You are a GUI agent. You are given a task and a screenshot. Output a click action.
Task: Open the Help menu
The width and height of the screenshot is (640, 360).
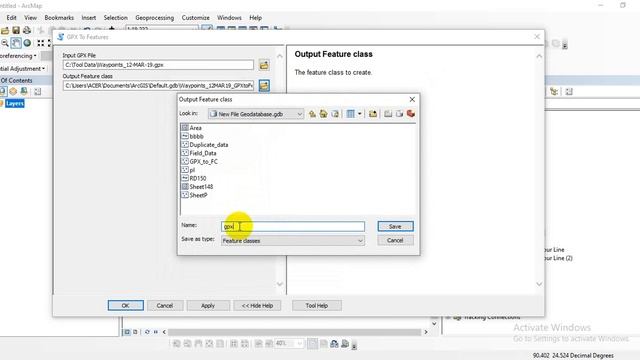256,18
